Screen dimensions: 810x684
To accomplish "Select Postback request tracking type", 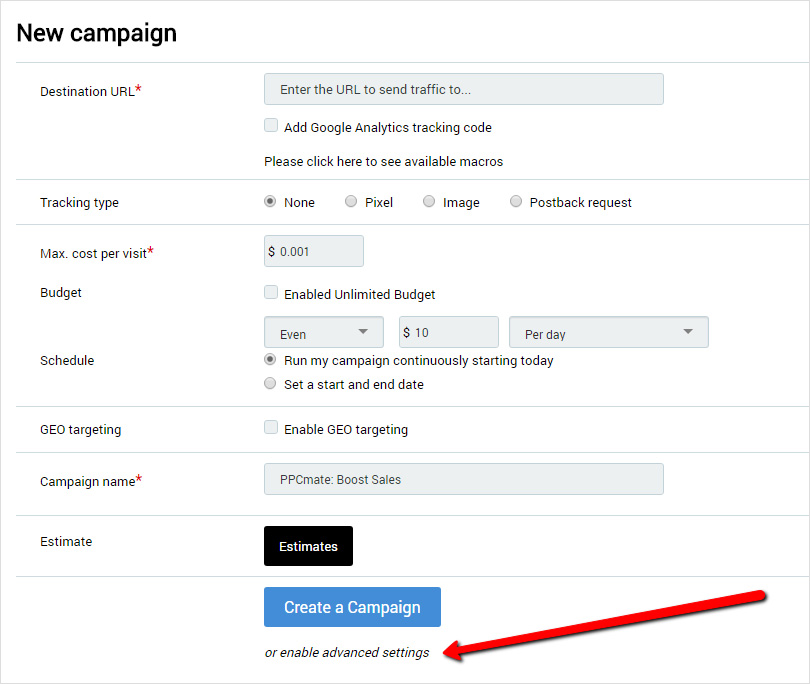I will 516,201.
